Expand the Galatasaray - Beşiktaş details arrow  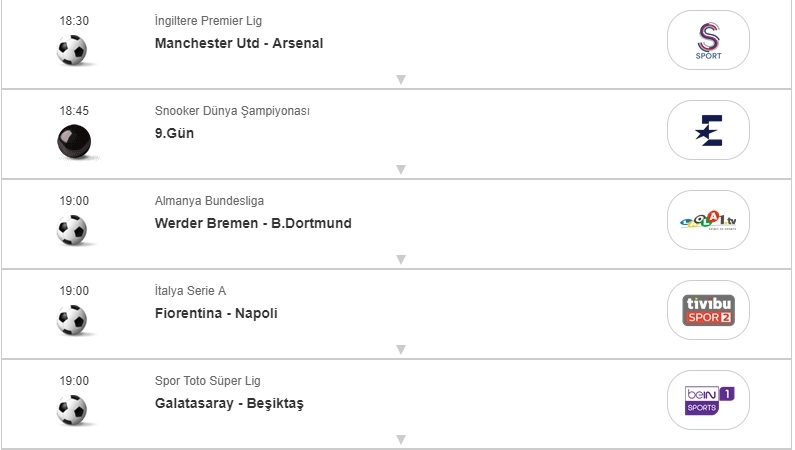point(400,439)
